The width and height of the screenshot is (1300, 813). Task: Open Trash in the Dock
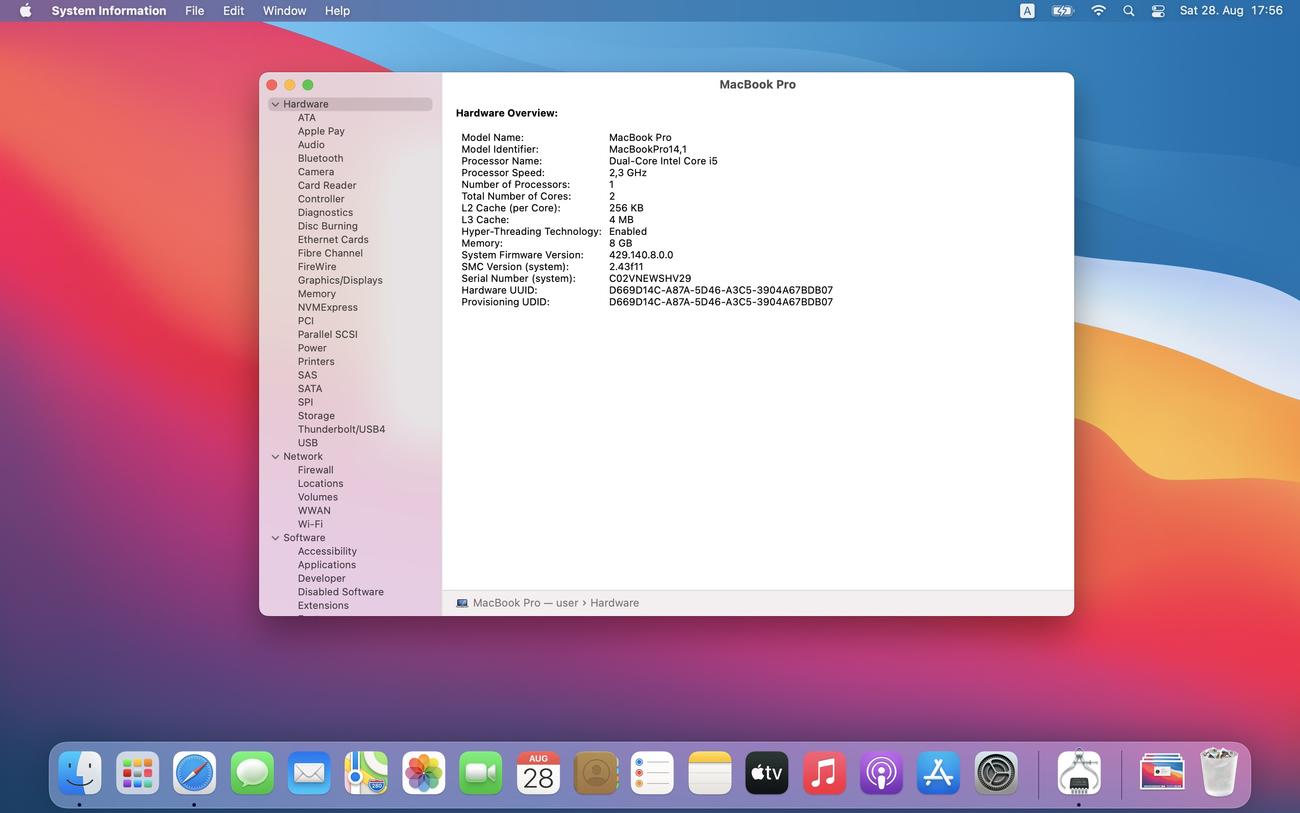point(1219,773)
